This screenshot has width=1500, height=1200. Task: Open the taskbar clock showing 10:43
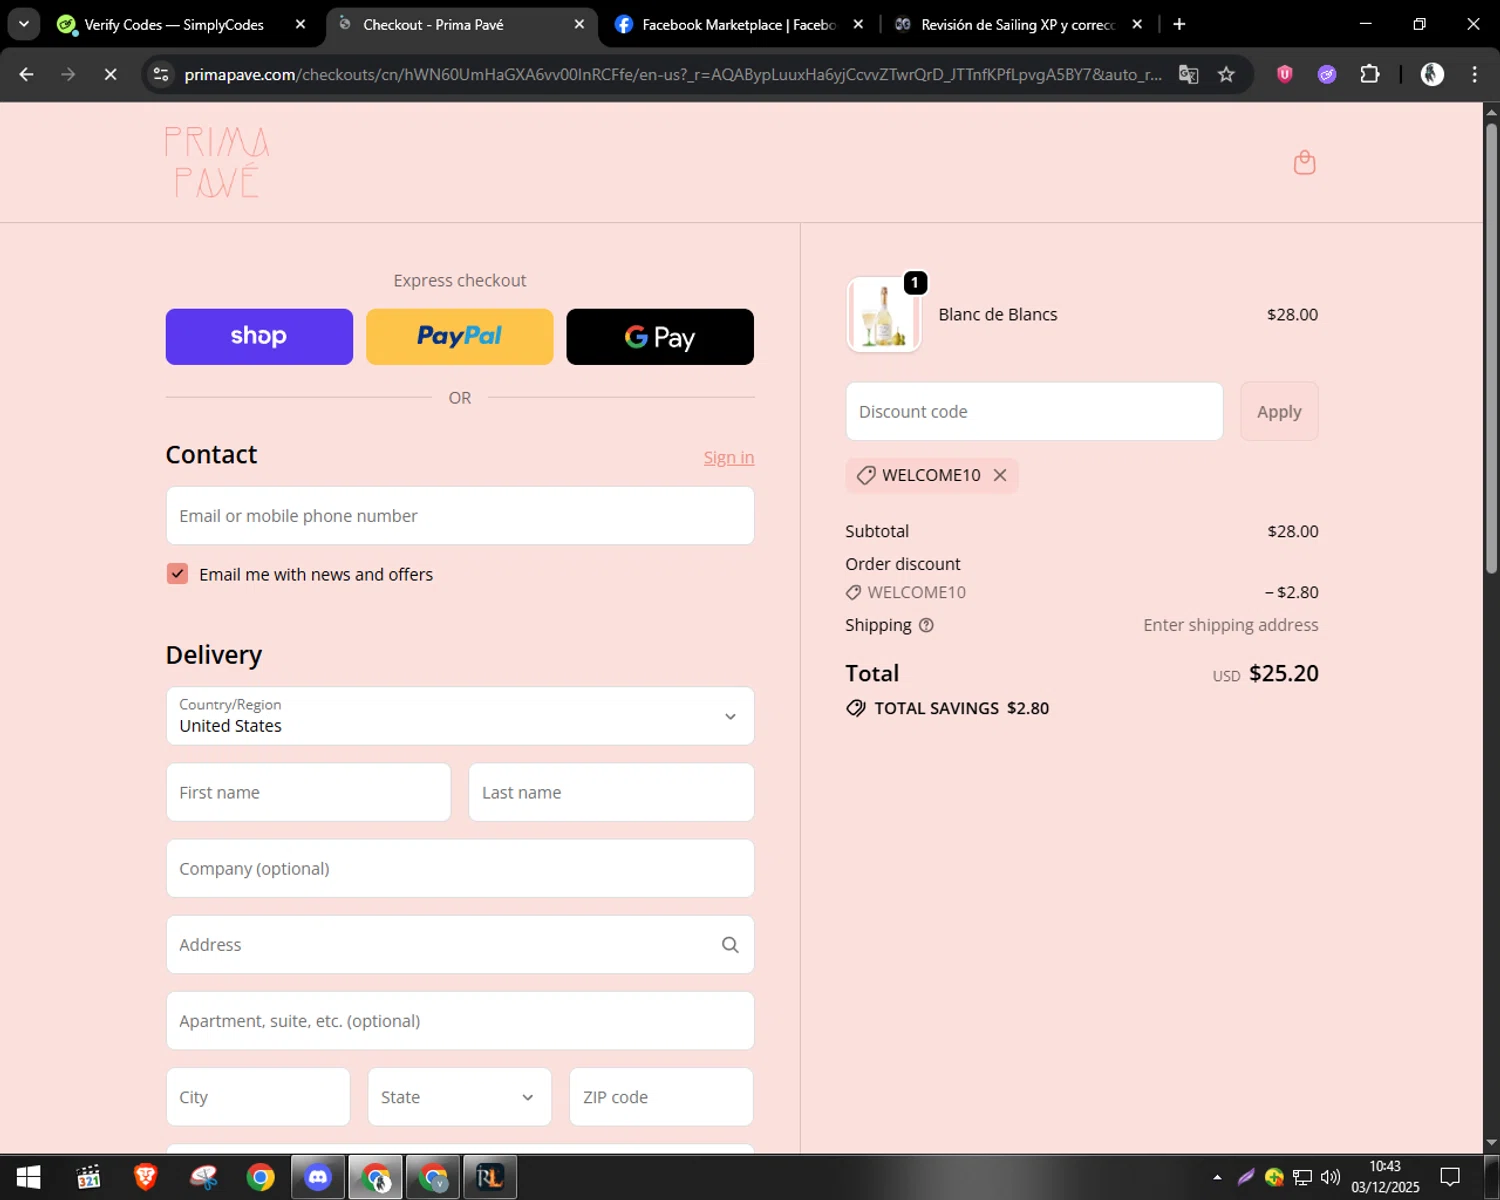1385,1177
